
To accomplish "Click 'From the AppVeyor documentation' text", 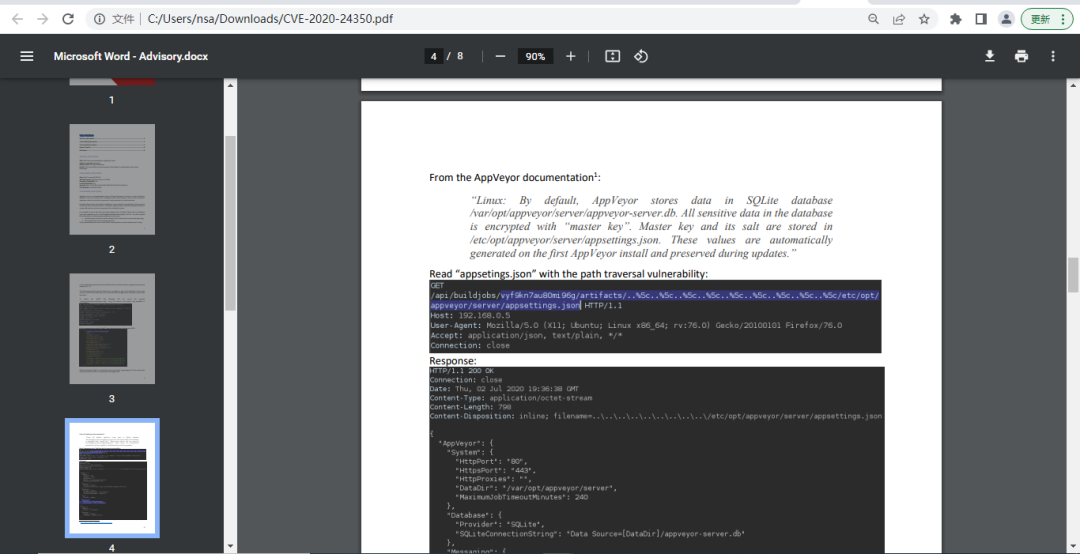I will 515,178.
